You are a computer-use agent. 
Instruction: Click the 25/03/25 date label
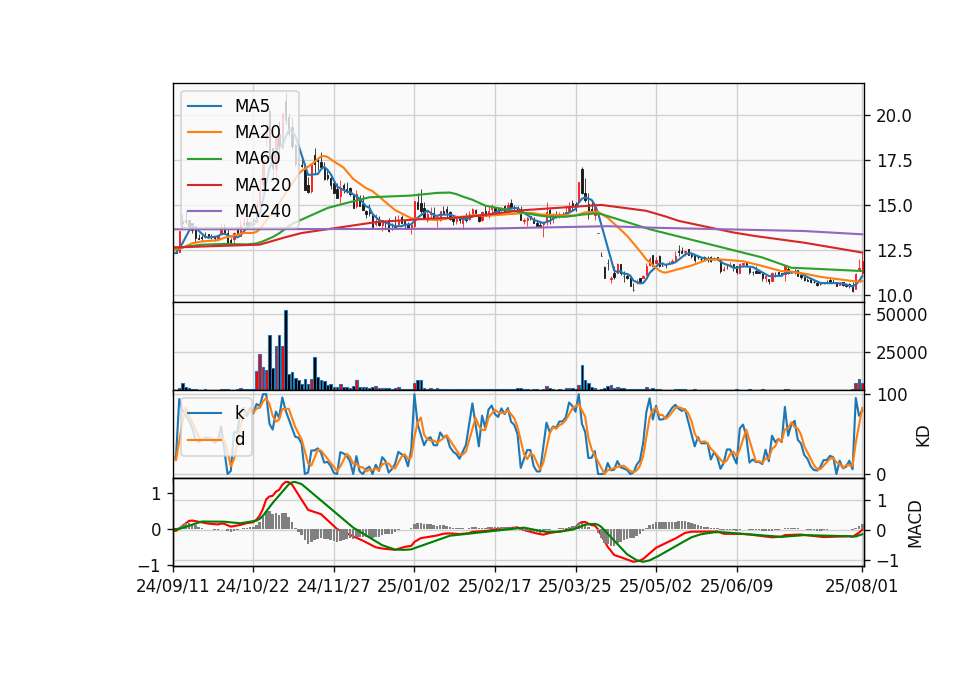[575, 587]
